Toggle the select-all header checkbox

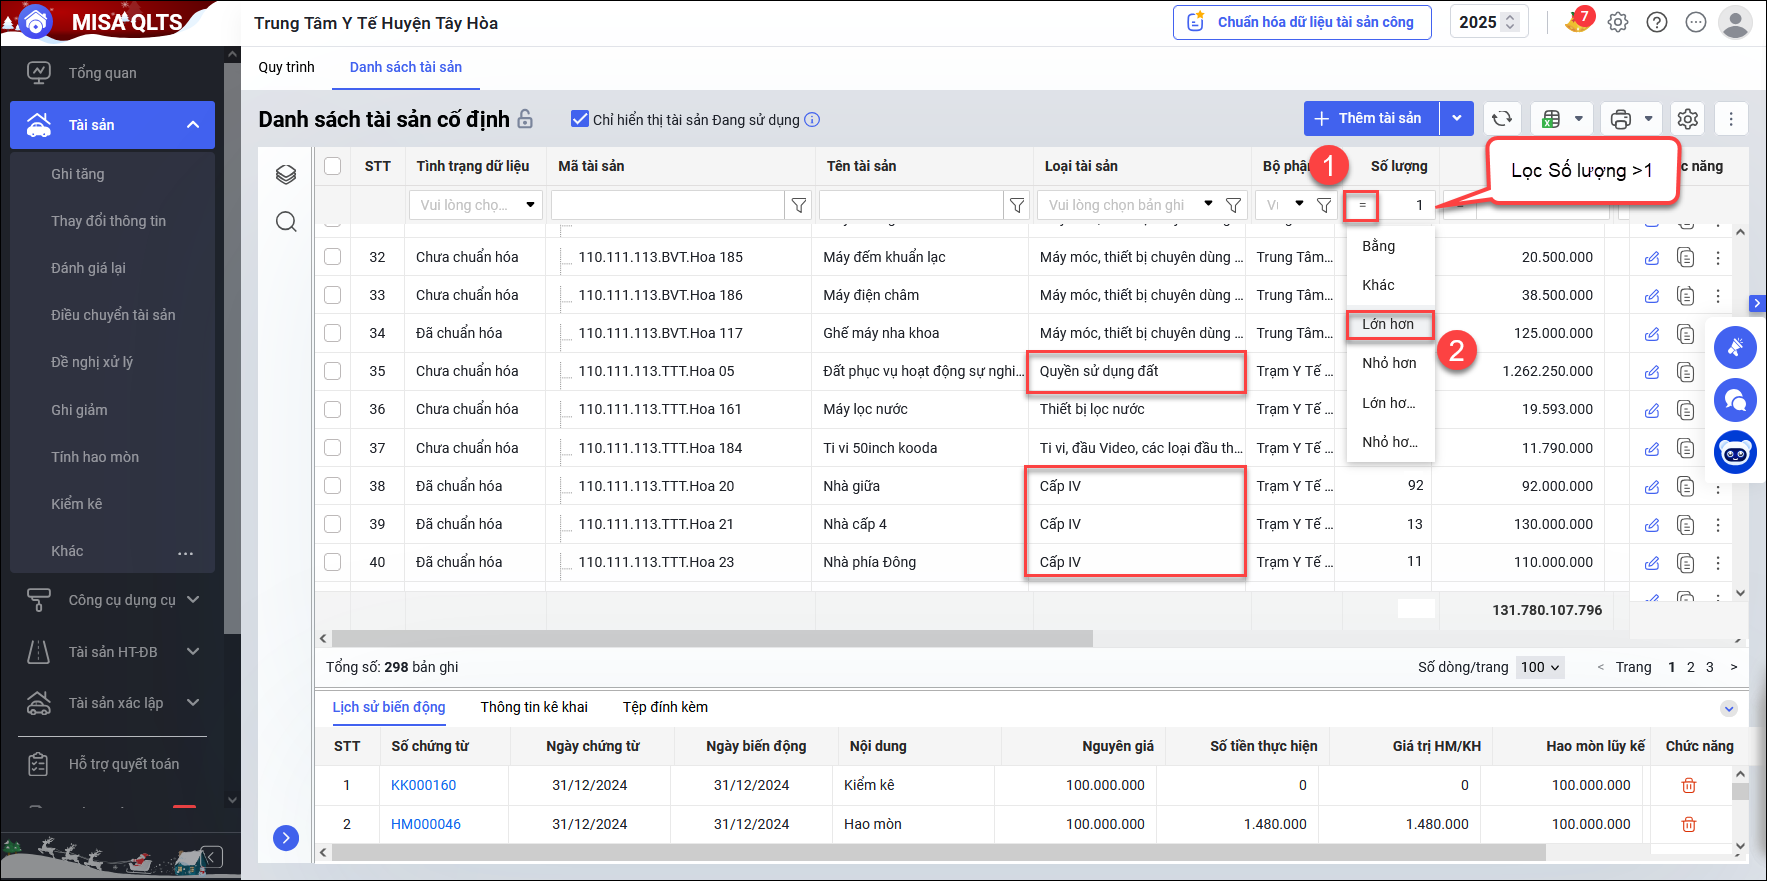[333, 166]
